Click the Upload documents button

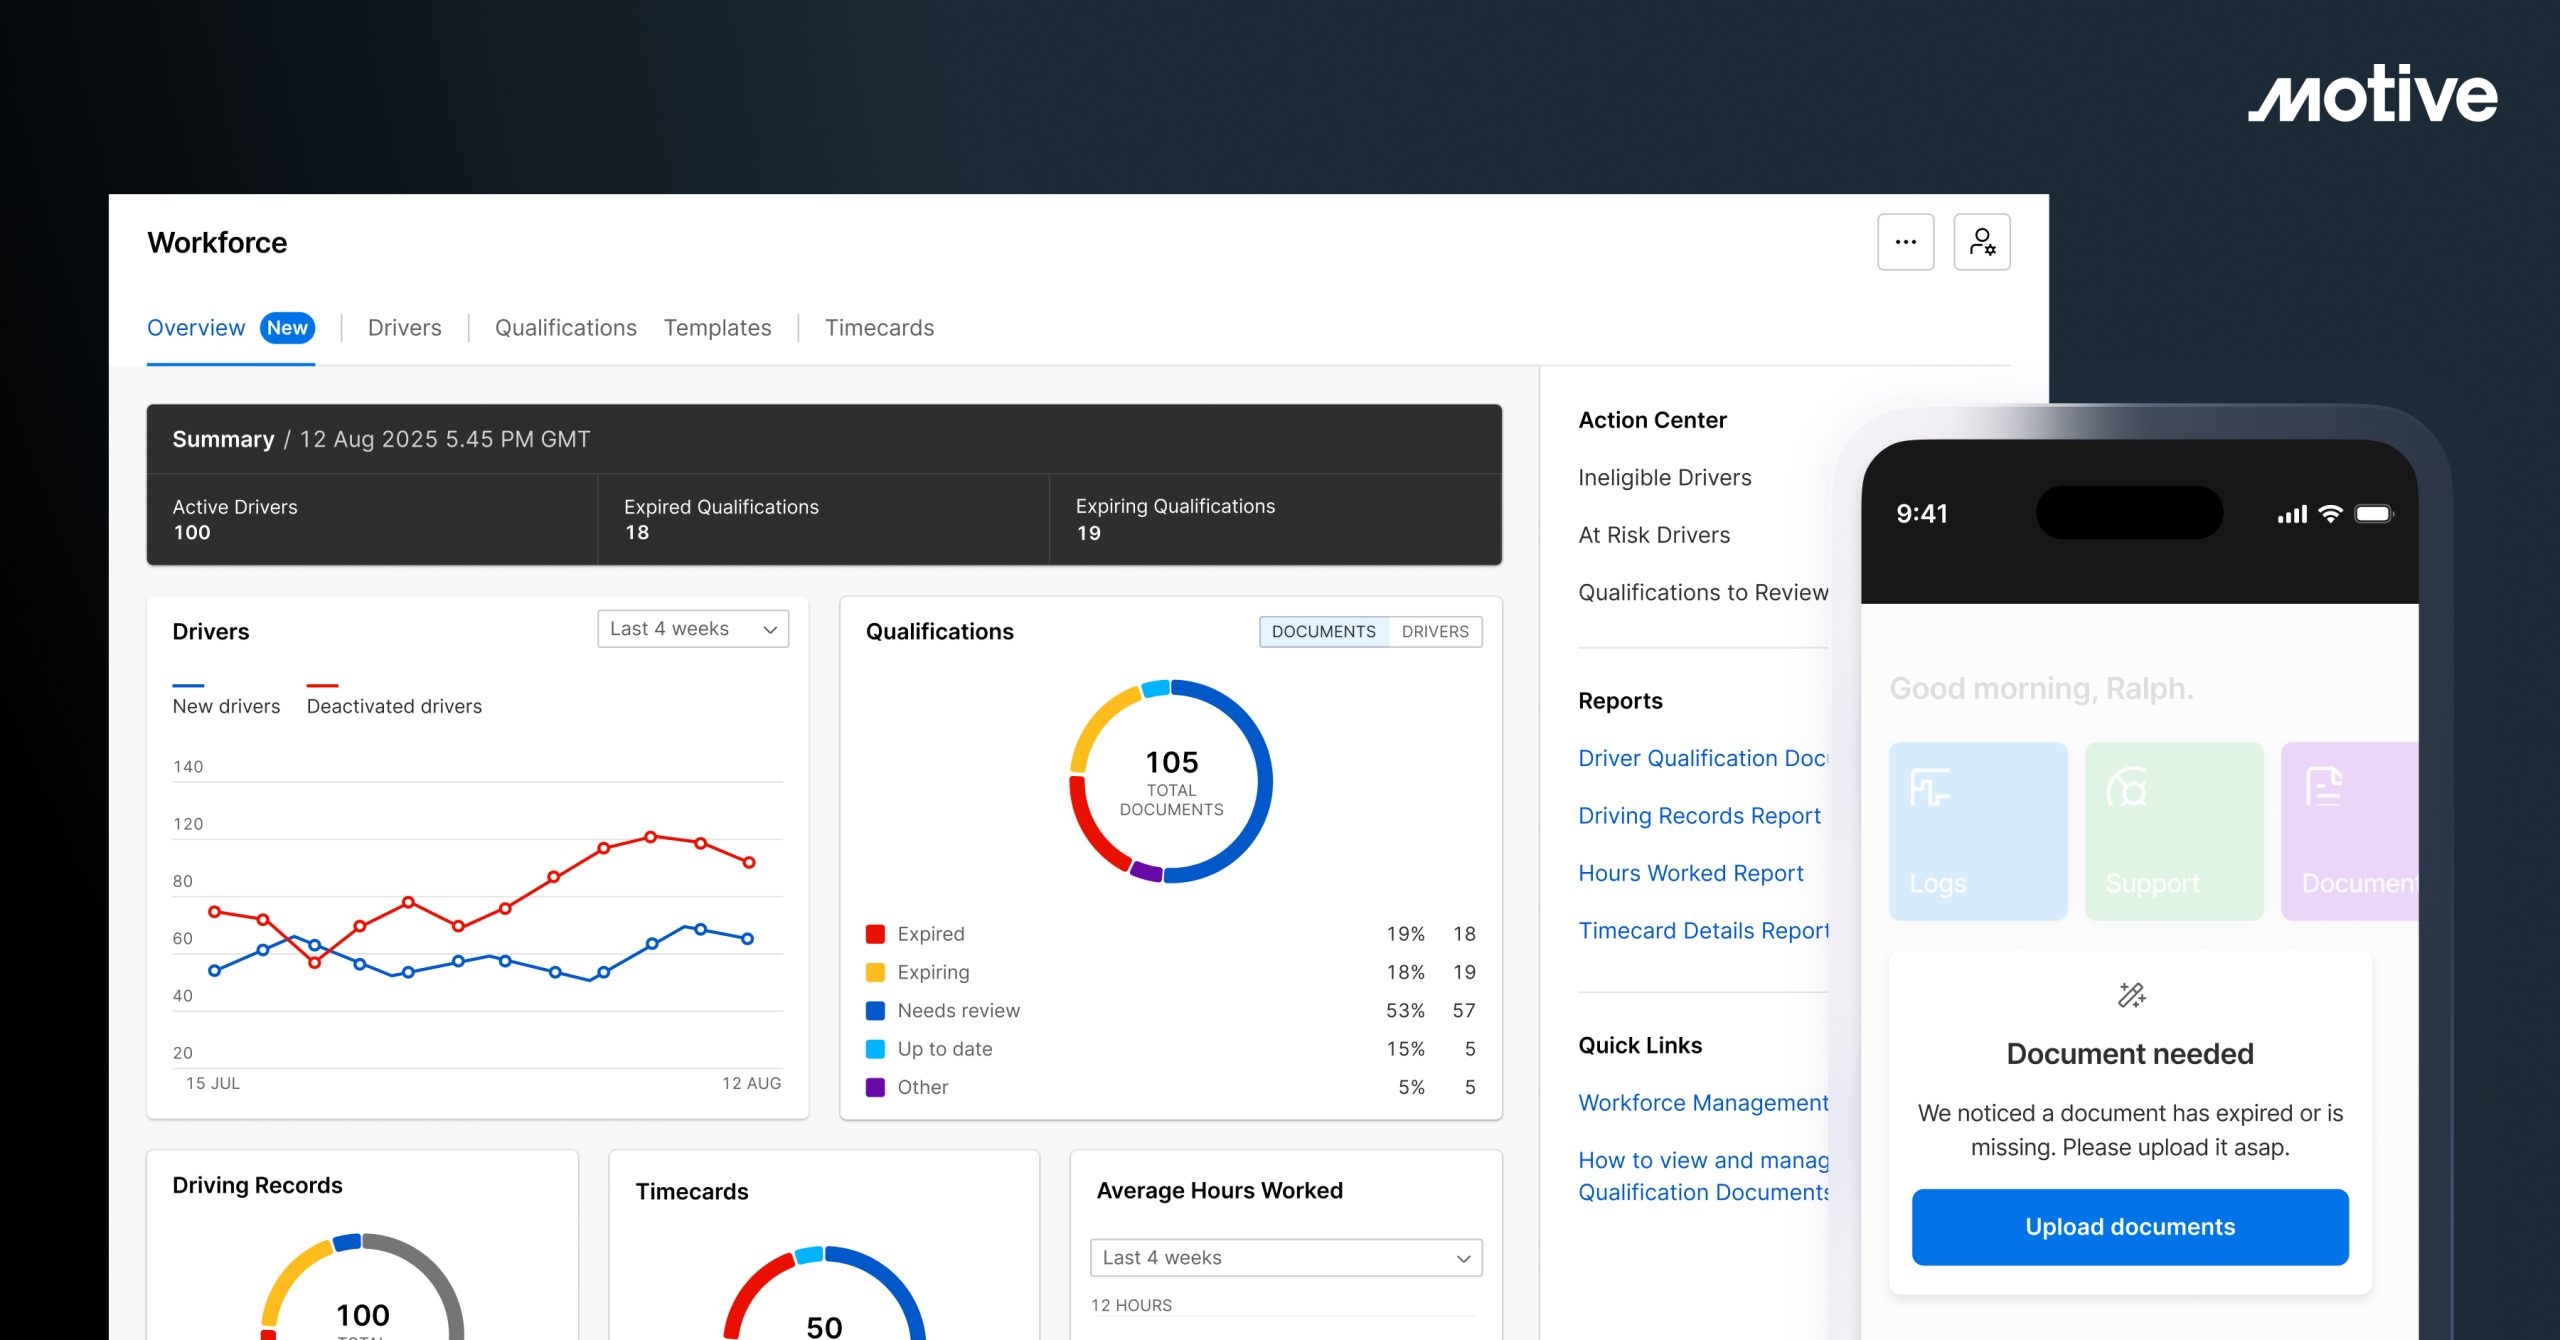pyautogui.click(x=2129, y=1226)
